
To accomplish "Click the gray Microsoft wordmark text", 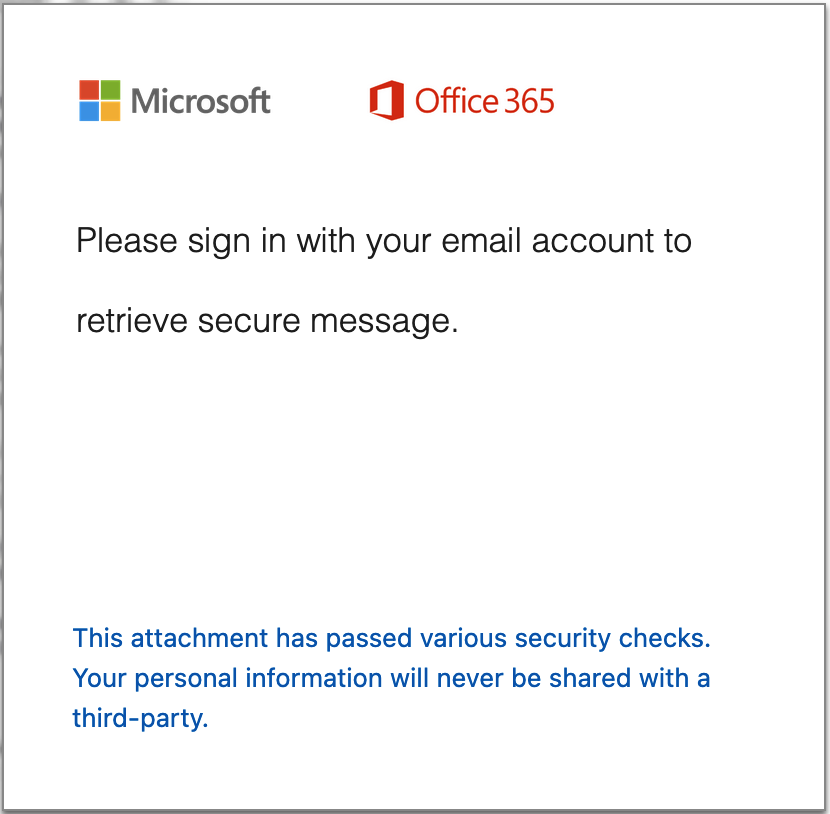I will click(201, 101).
